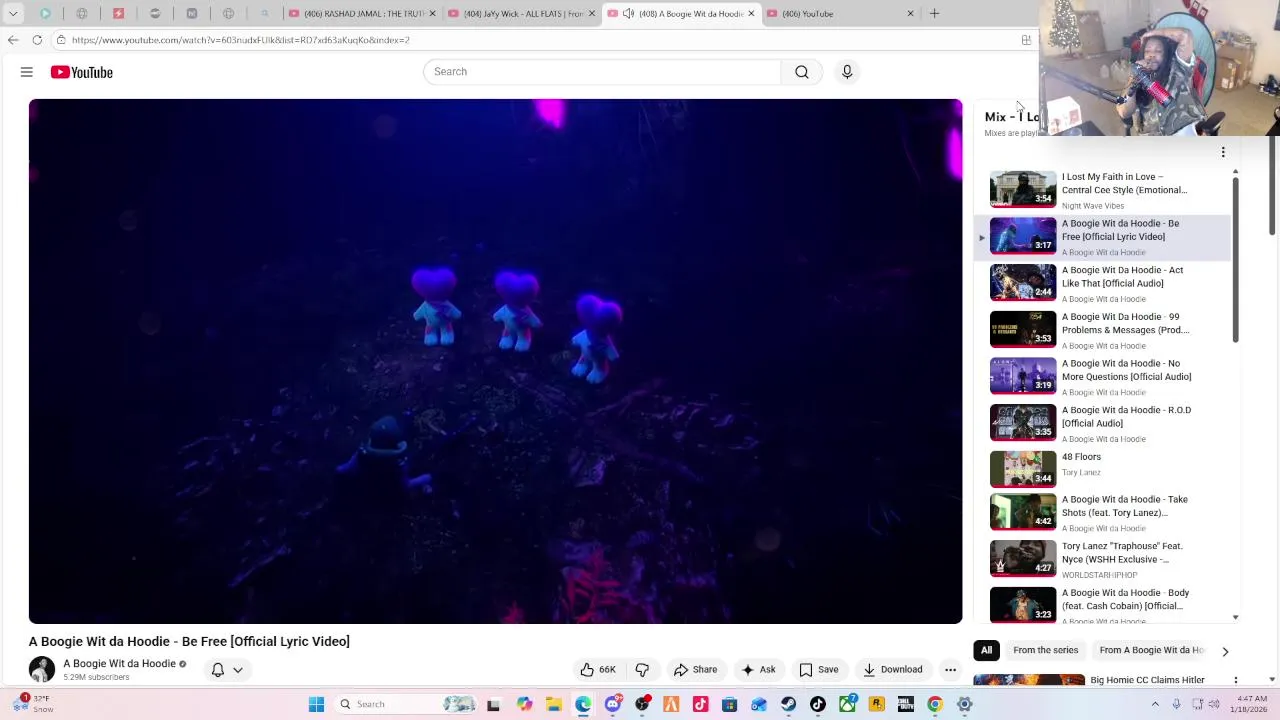Open File Explorer from the taskbar
Viewport: 1280px width, 720px height.
click(553, 704)
